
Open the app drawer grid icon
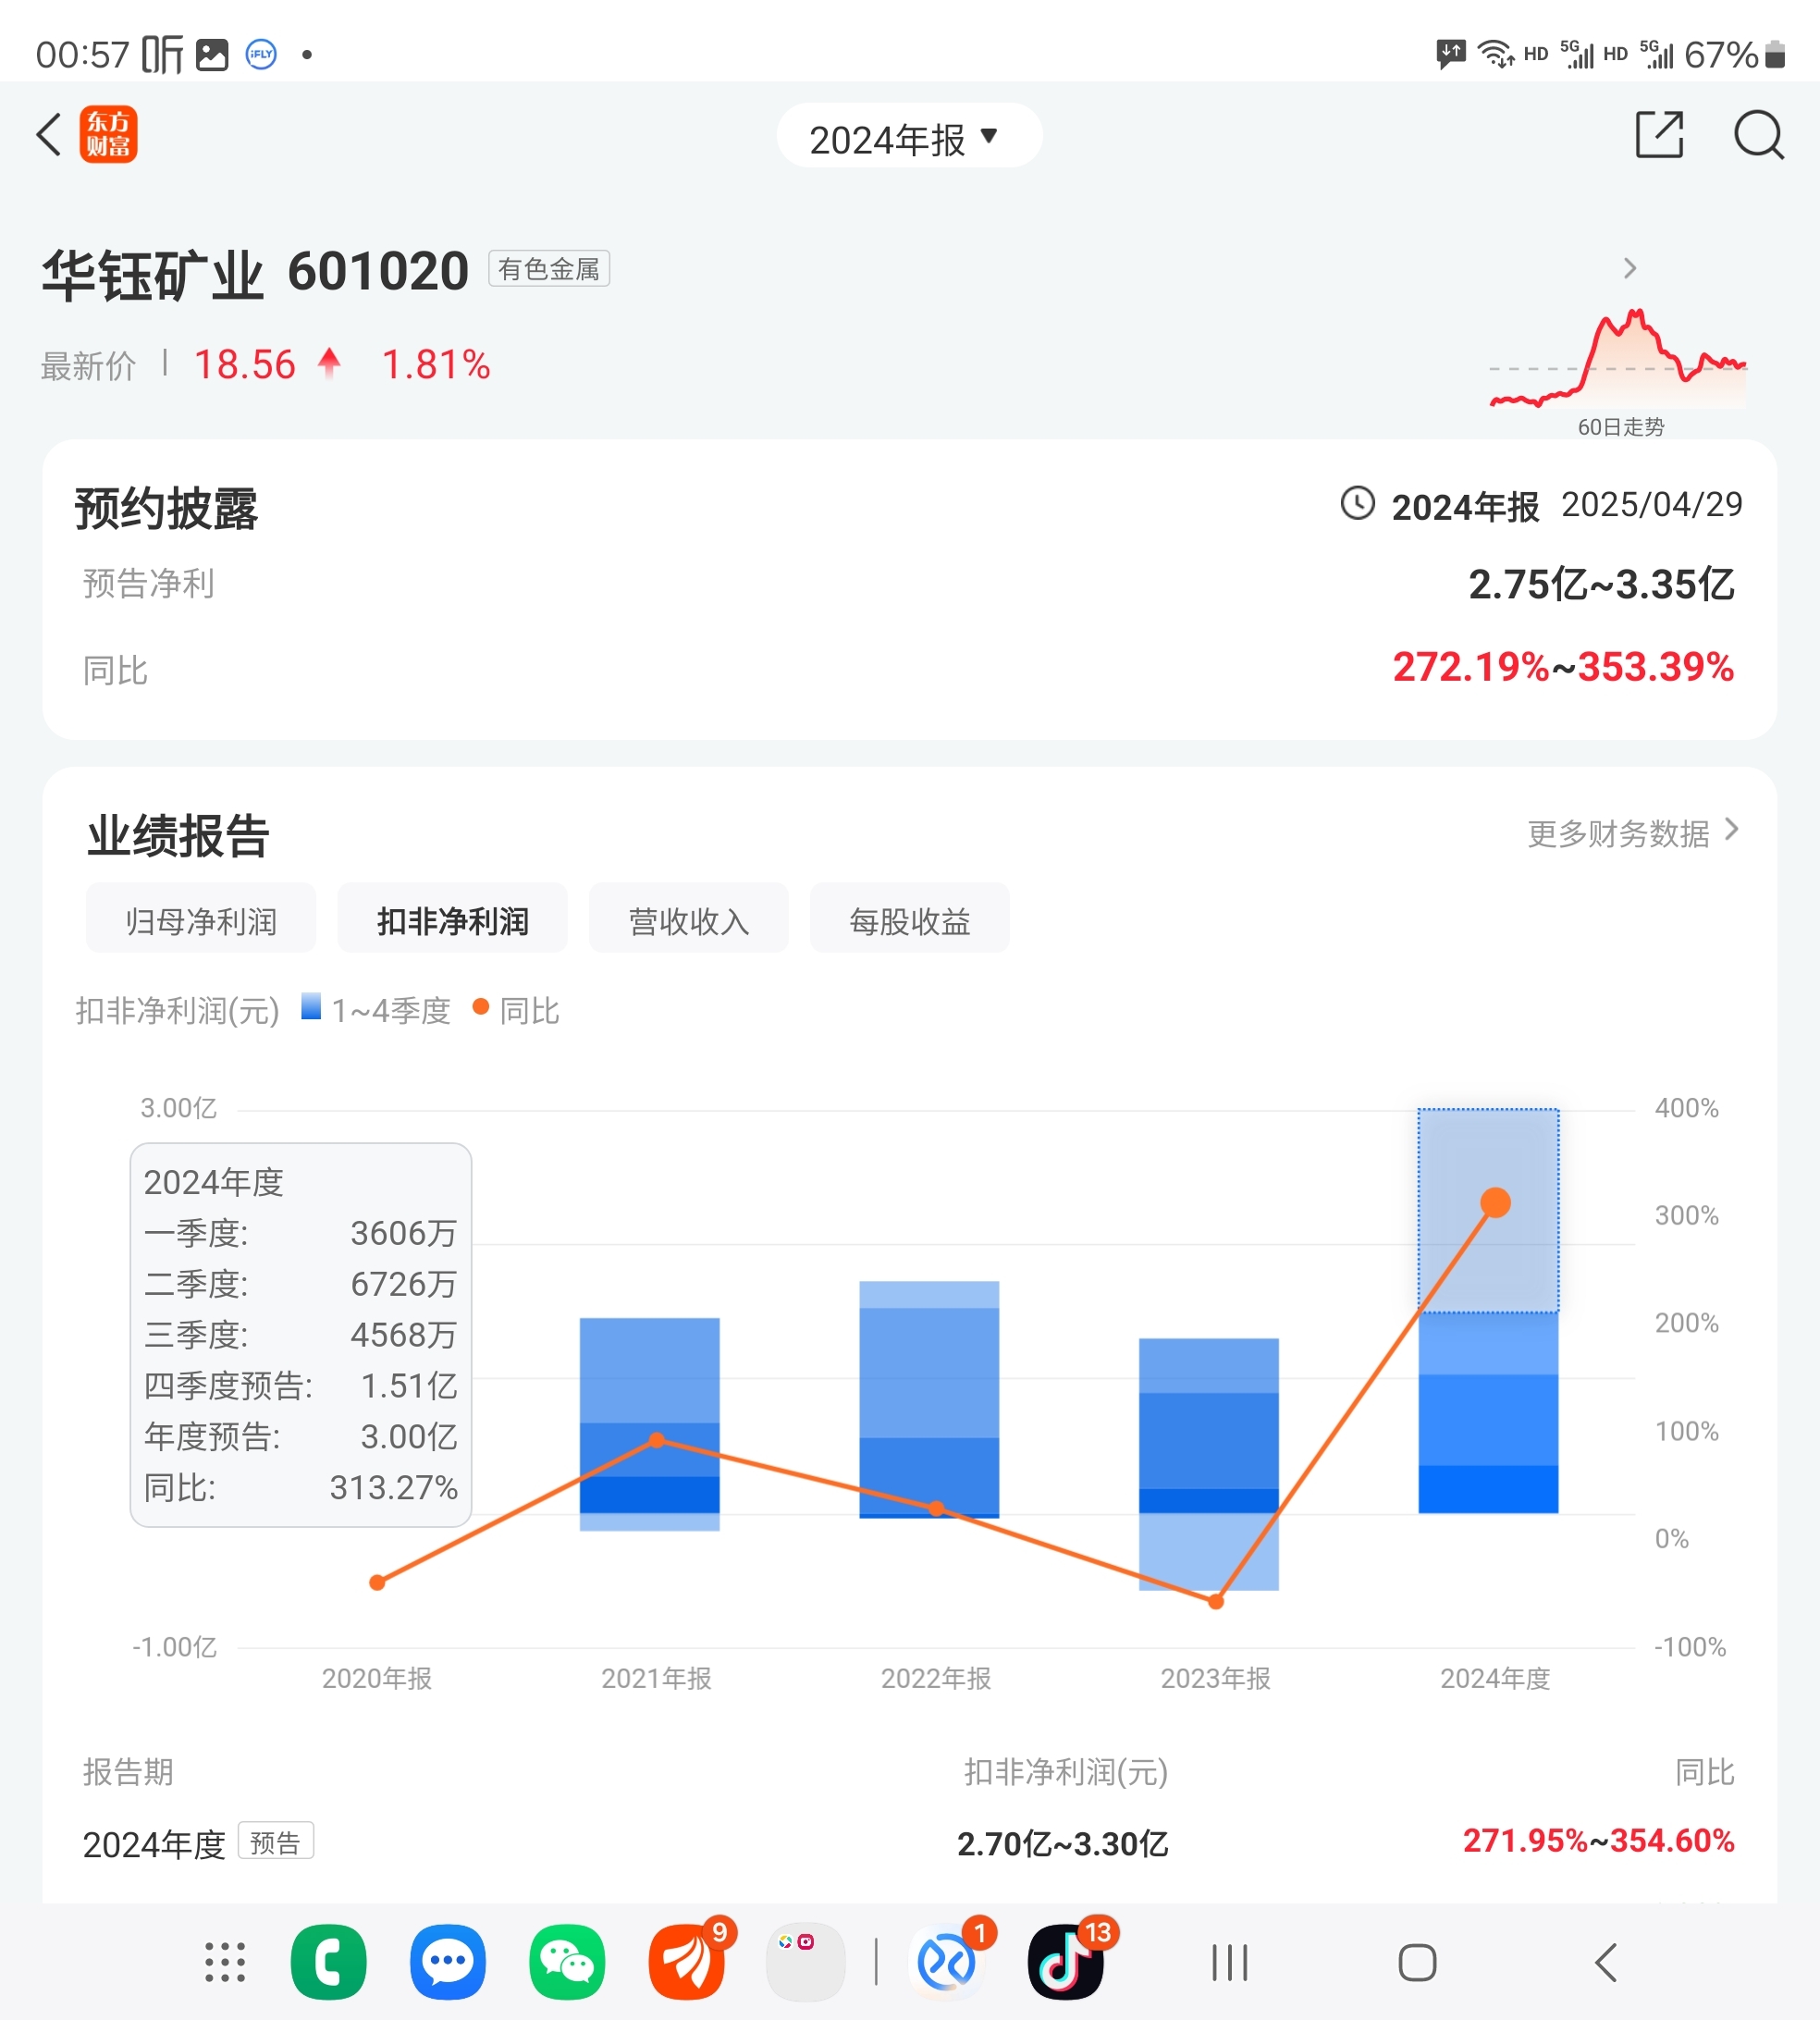pos(225,1962)
